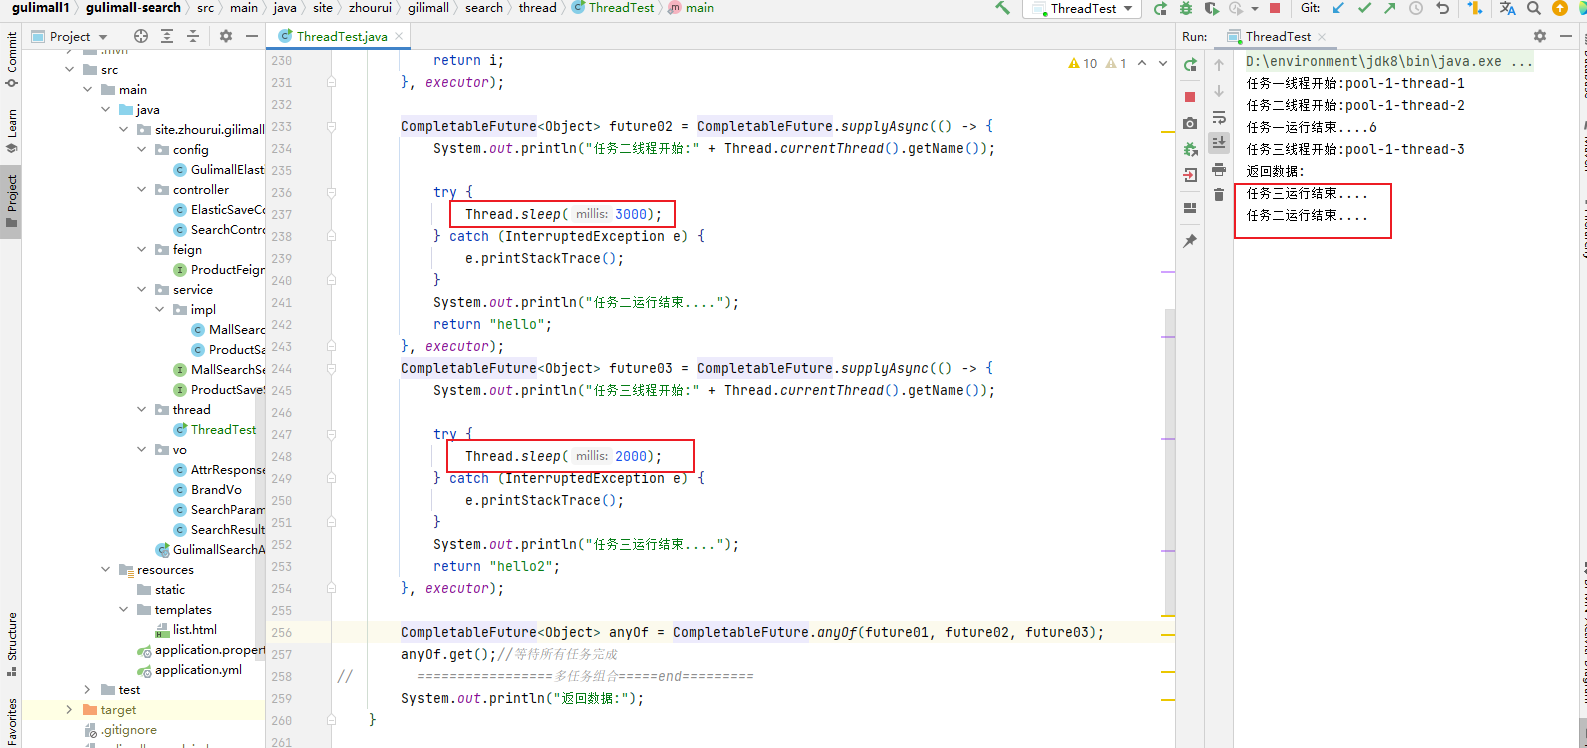Open the warnings indicator showing 10
Screen dimensions: 1587x748
tap(1083, 63)
